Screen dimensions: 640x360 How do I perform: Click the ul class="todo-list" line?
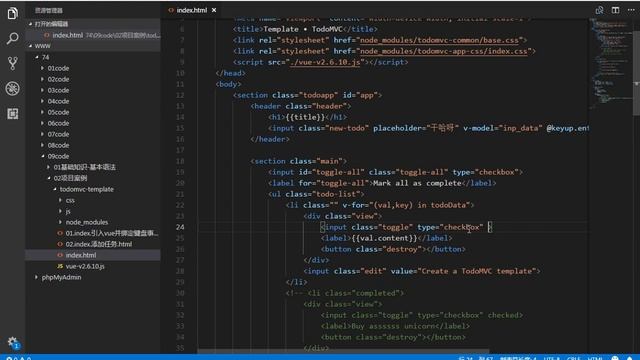point(316,194)
